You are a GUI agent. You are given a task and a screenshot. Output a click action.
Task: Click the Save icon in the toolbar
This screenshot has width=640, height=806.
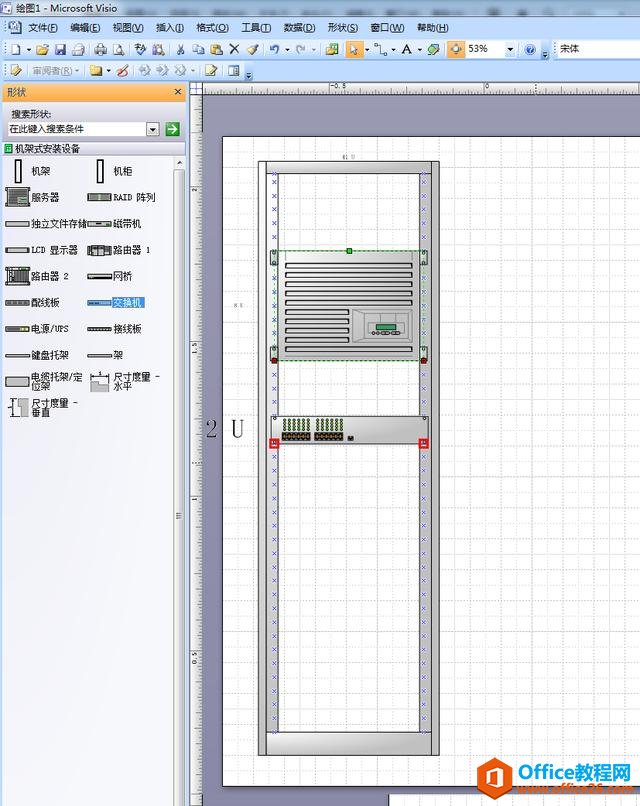(x=60, y=49)
